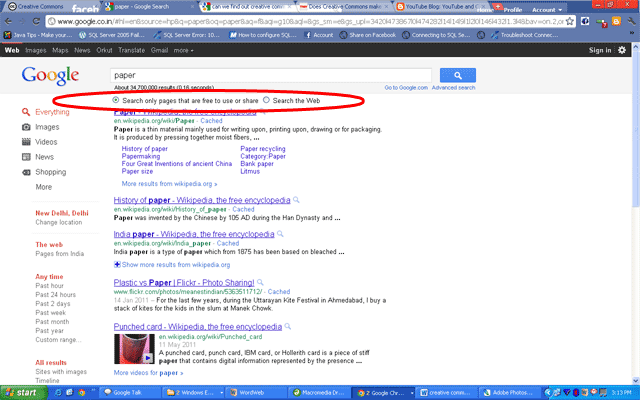Go back with the browser back arrow
Image resolution: width=640 pixels, height=400 pixels.
tap(9, 21)
